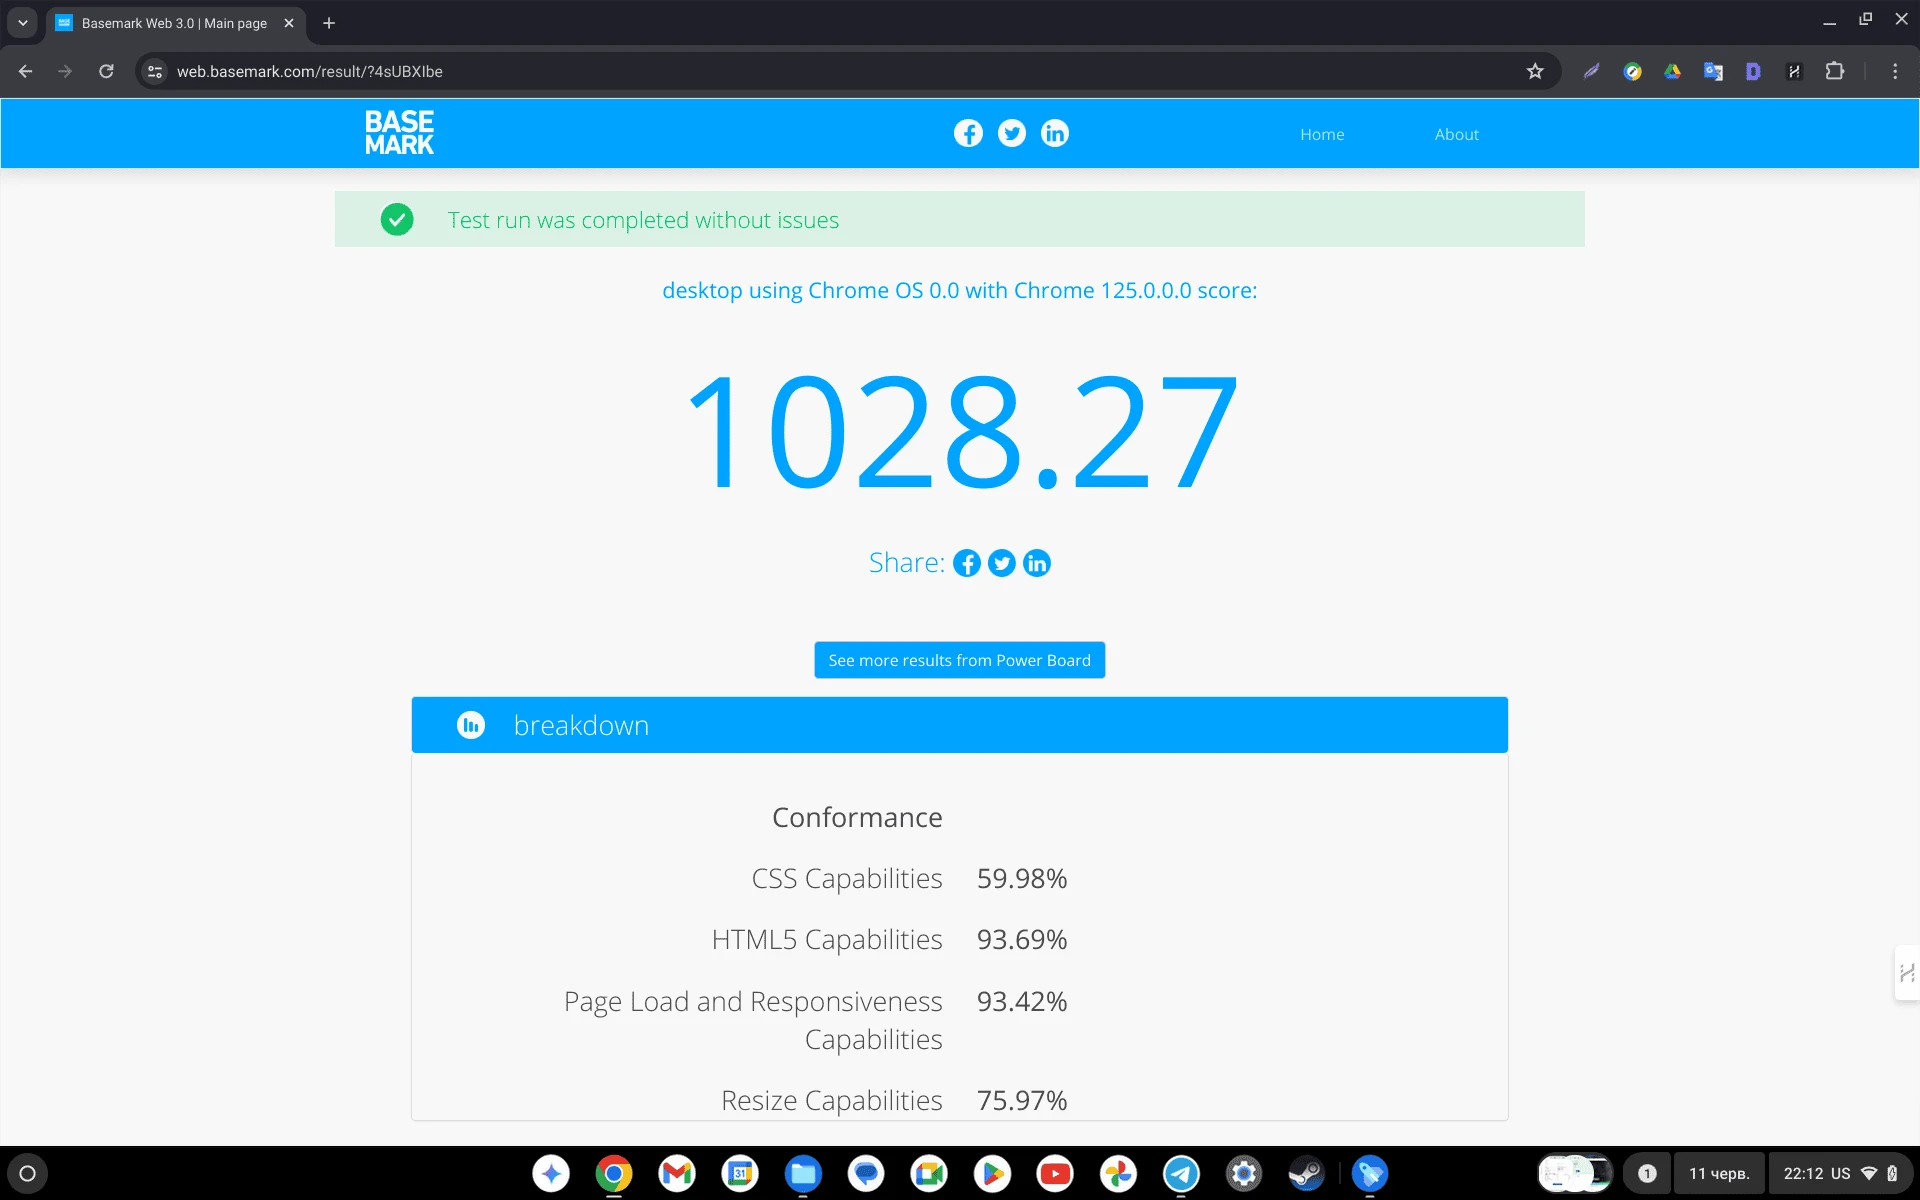Share score via Twitter icon next to Share
This screenshot has width=1920, height=1200.
coord(1001,563)
